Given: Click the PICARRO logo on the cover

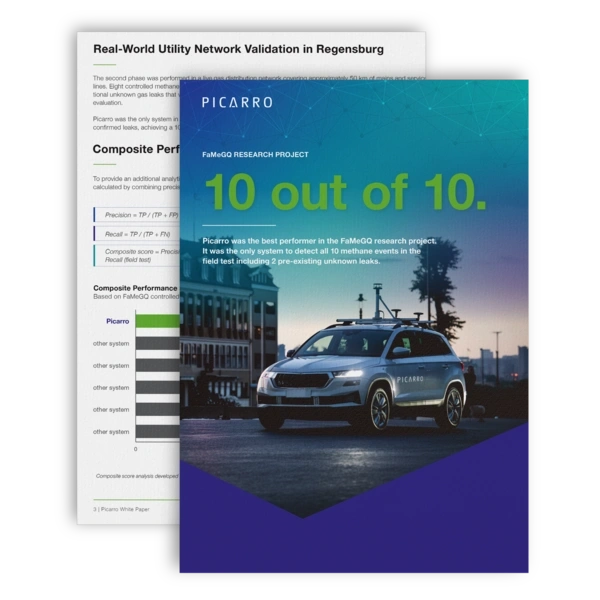Looking at the screenshot, I should [237, 102].
